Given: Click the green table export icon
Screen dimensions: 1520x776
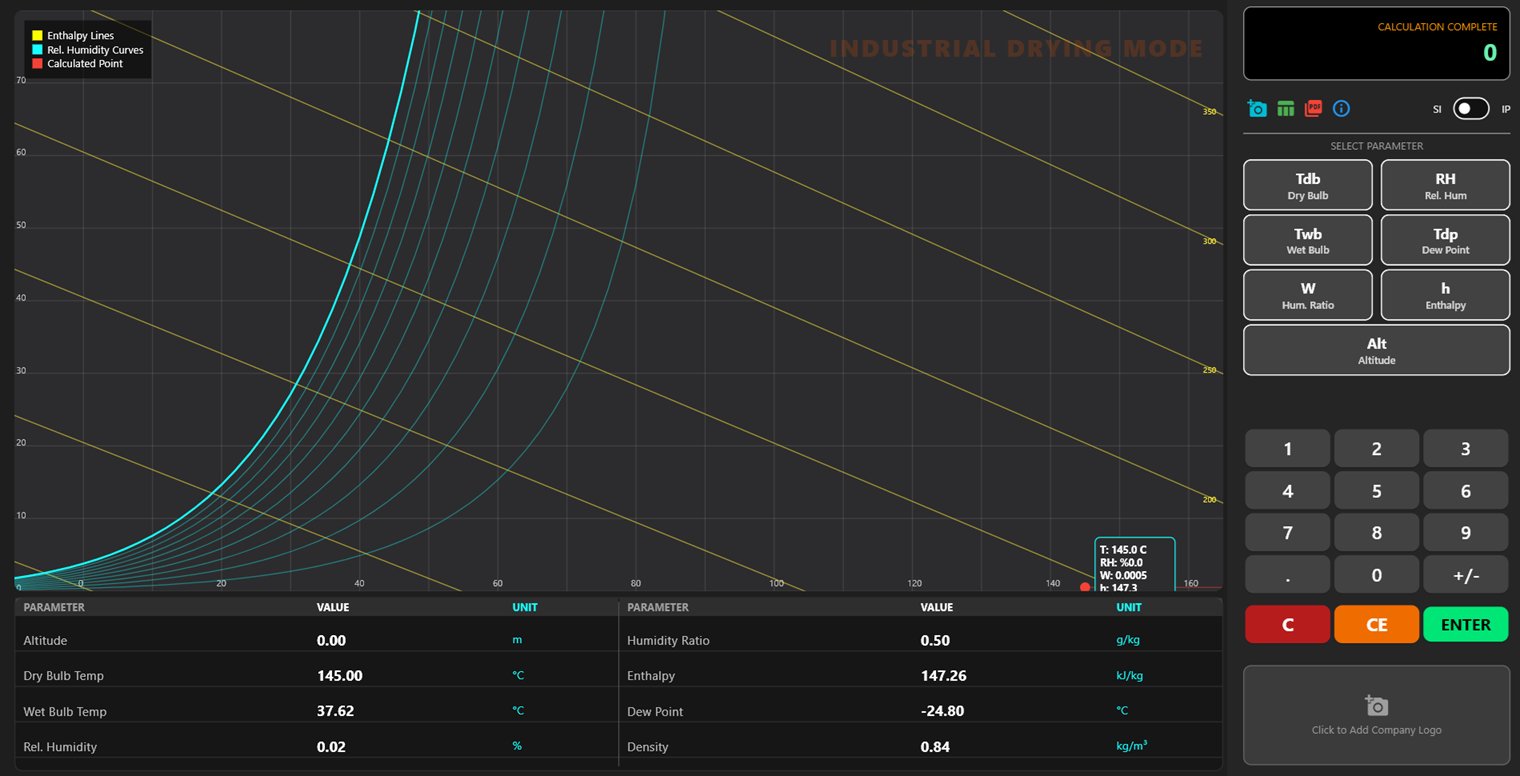Looking at the screenshot, I should [x=1286, y=109].
